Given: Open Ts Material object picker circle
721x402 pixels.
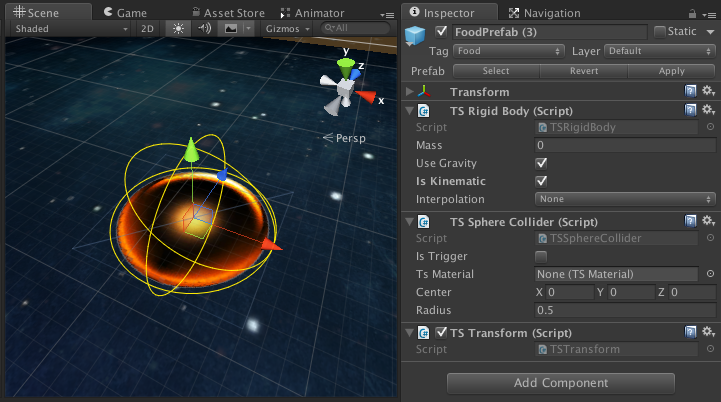Looking at the screenshot, I should point(710,274).
